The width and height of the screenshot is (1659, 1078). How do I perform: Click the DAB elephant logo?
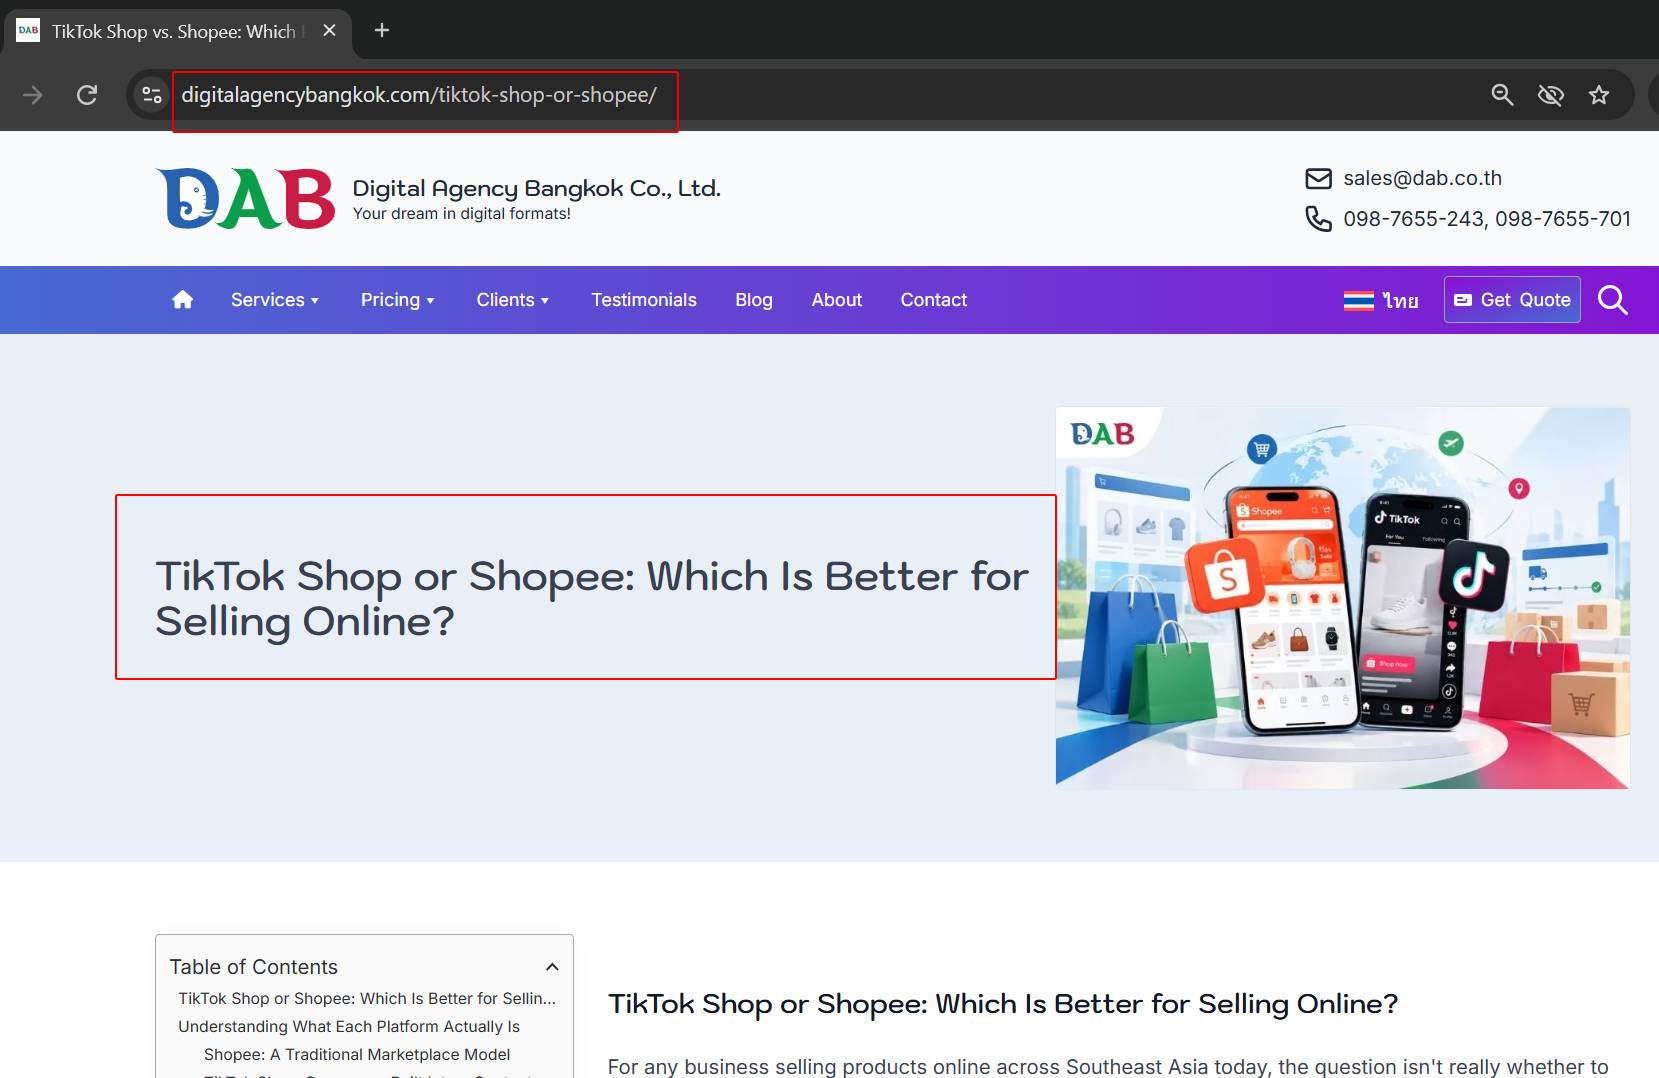[x=246, y=198]
